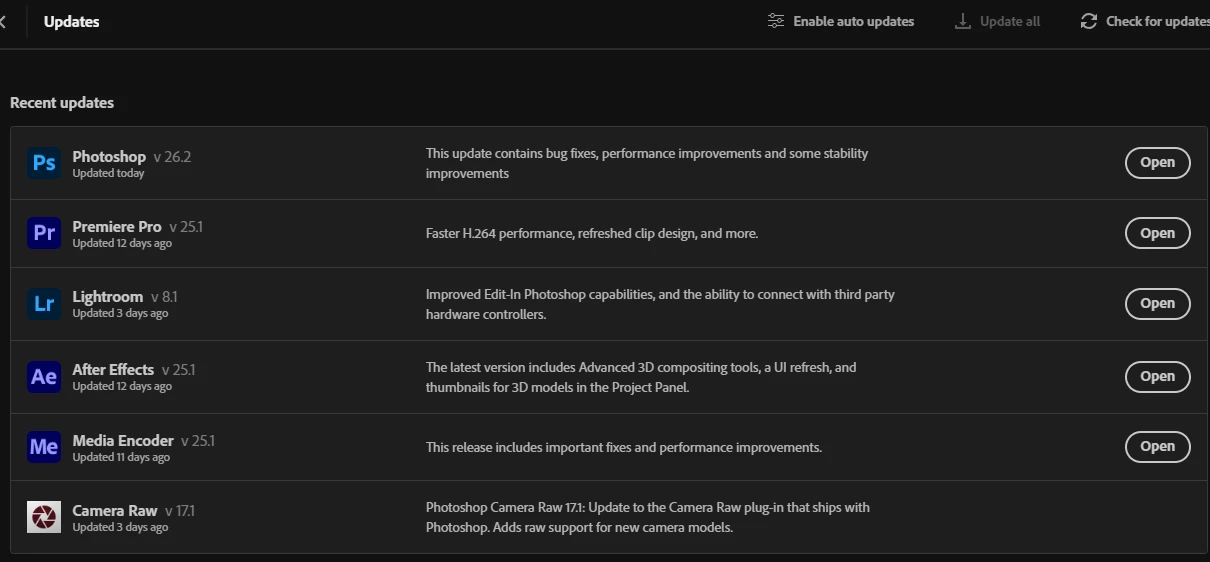Click Lightroom version v 8.1
Viewport: 1210px width, 562px height.
pos(164,297)
